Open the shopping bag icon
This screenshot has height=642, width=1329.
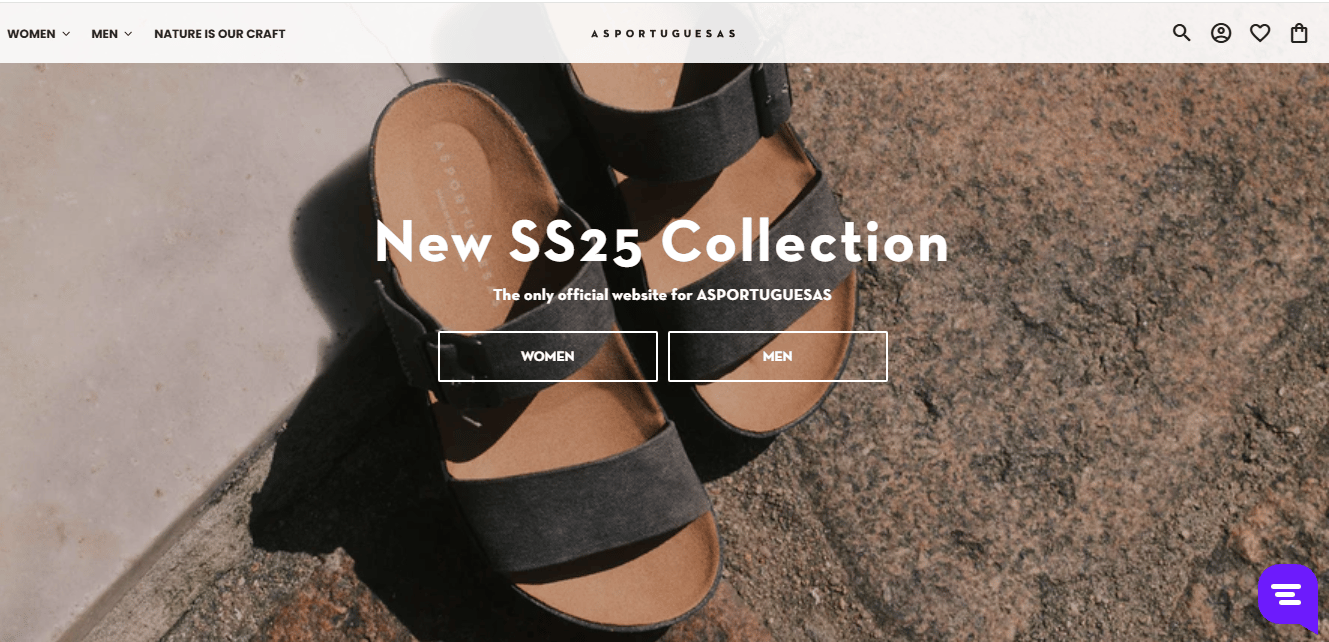tap(1299, 33)
